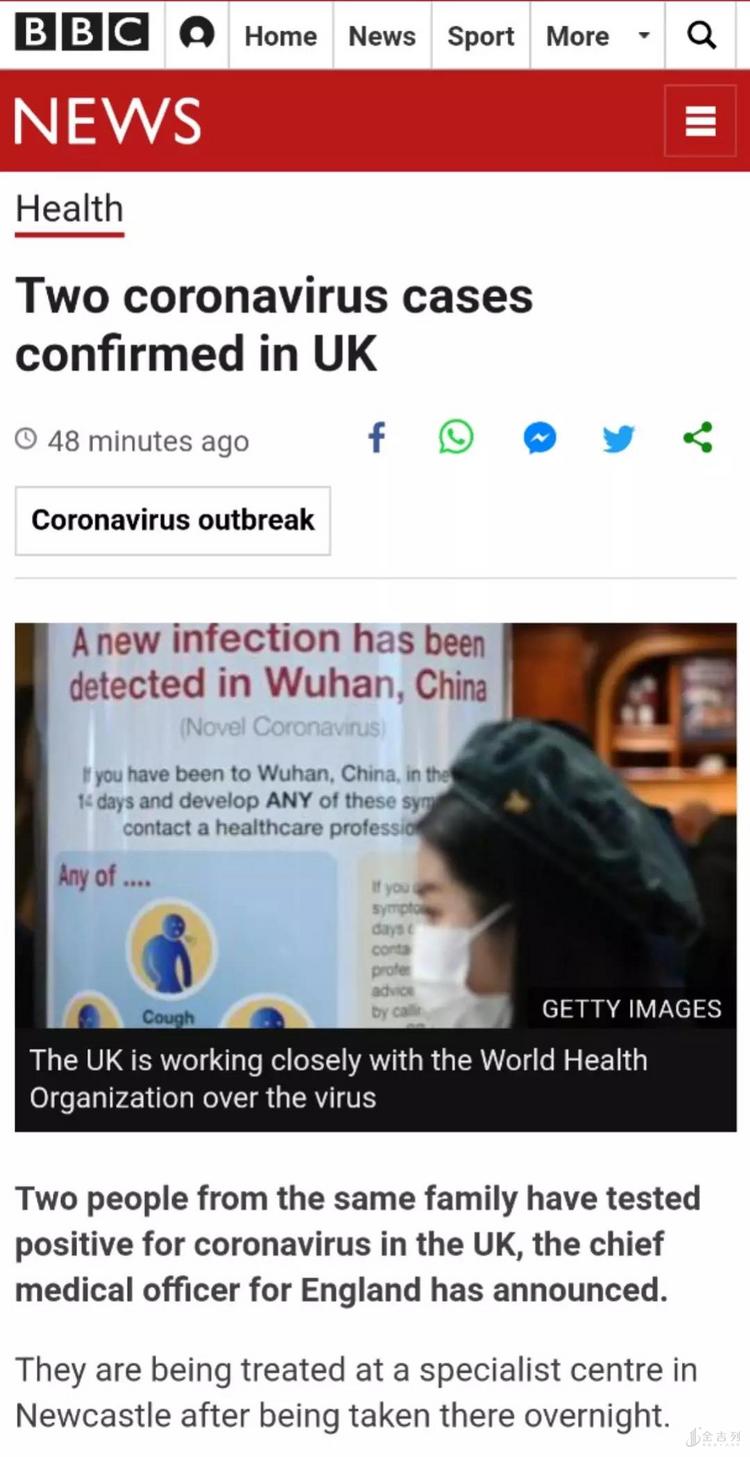Image resolution: width=750 pixels, height=1457 pixels.
Task: Open the search magnifier icon
Action: [x=702, y=35]
